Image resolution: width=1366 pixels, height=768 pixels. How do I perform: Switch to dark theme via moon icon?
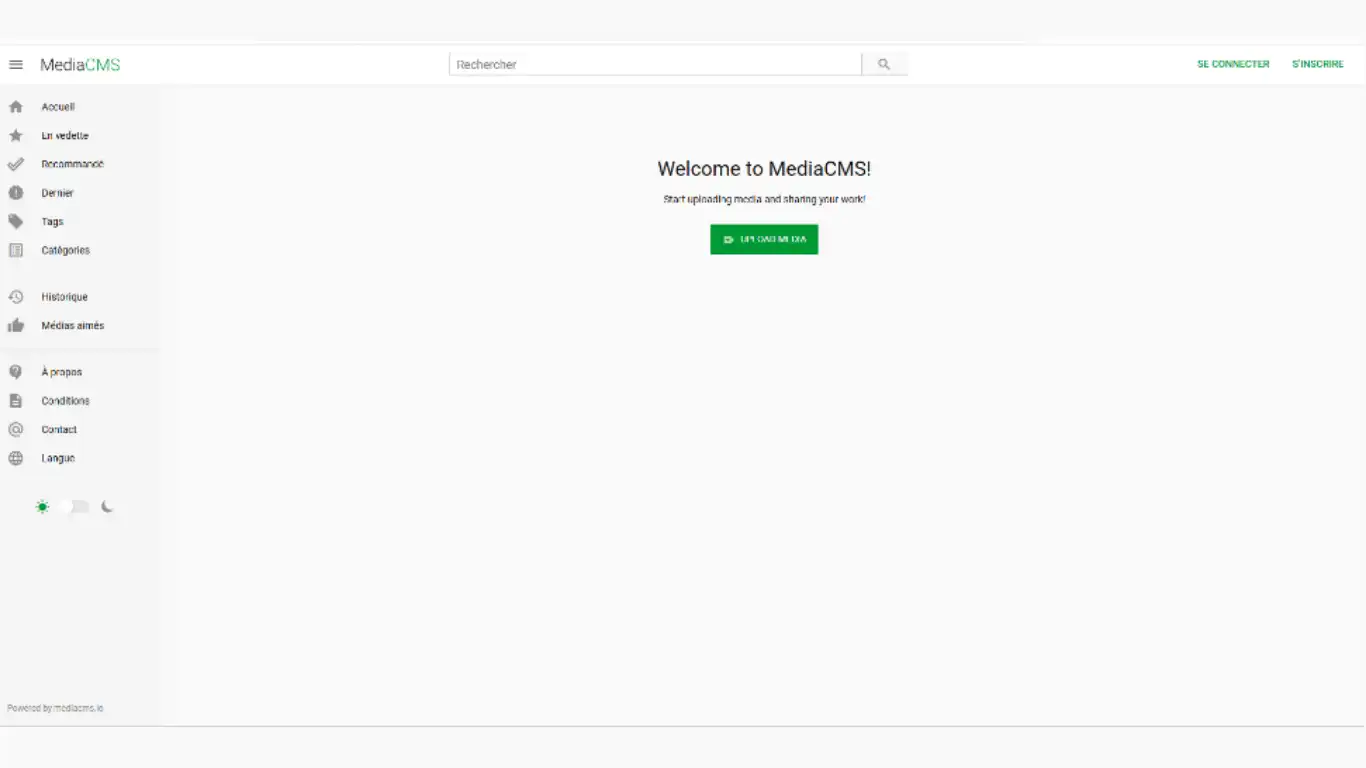pyautogui.click(x=107, y=506)
